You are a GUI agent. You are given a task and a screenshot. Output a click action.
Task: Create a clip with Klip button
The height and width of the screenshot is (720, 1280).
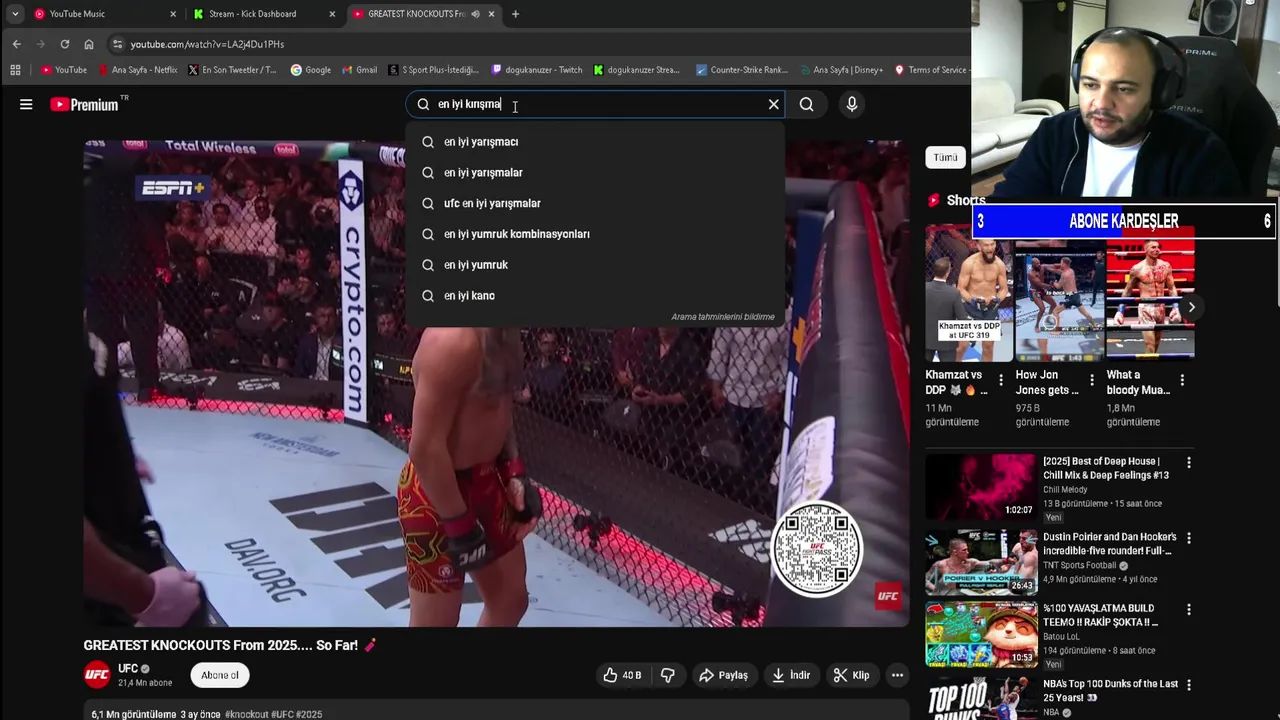click(851, 675)
